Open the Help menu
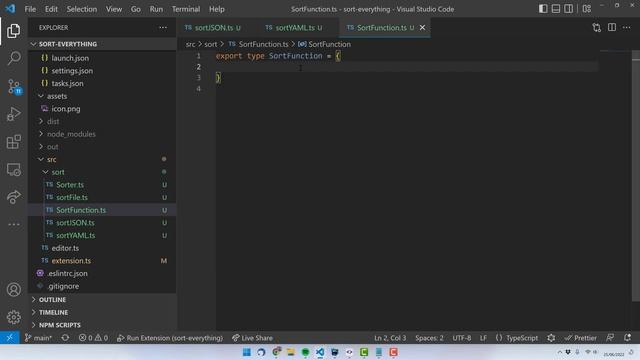The height and width of the screenshot is (360, 640). (x=217, y=9)
